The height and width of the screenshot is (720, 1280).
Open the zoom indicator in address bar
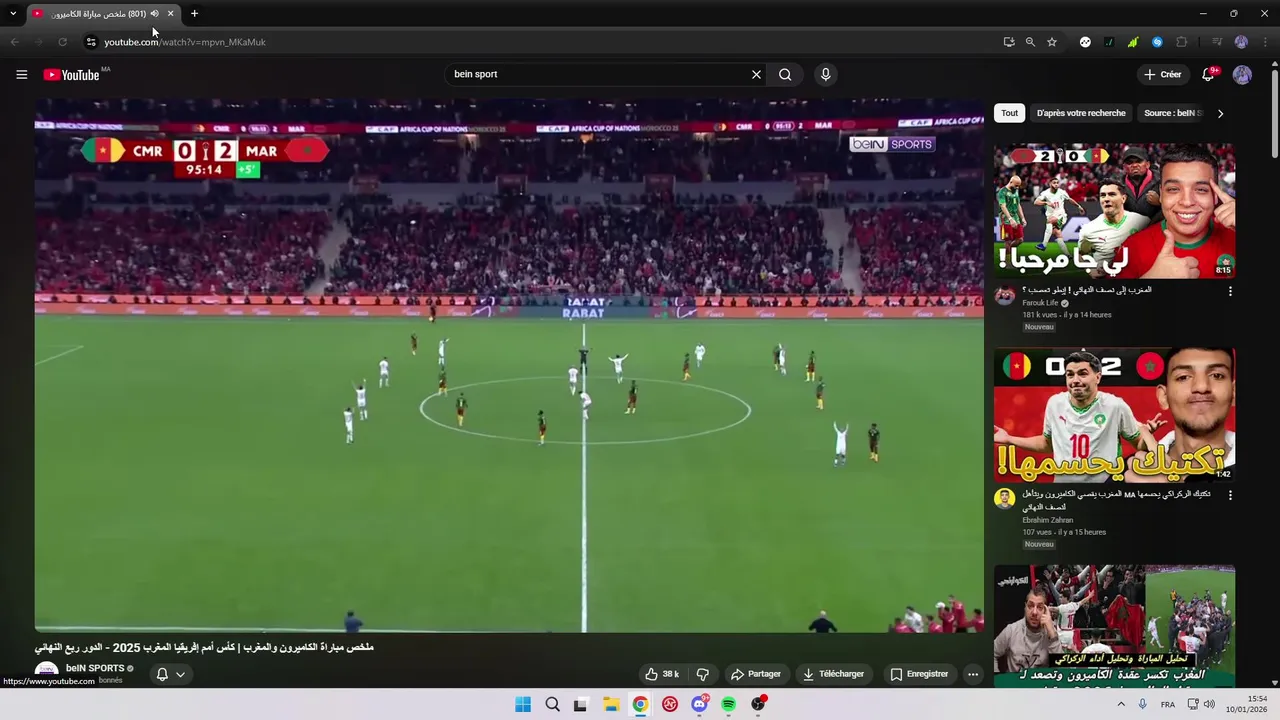(x=1030, y=42)
